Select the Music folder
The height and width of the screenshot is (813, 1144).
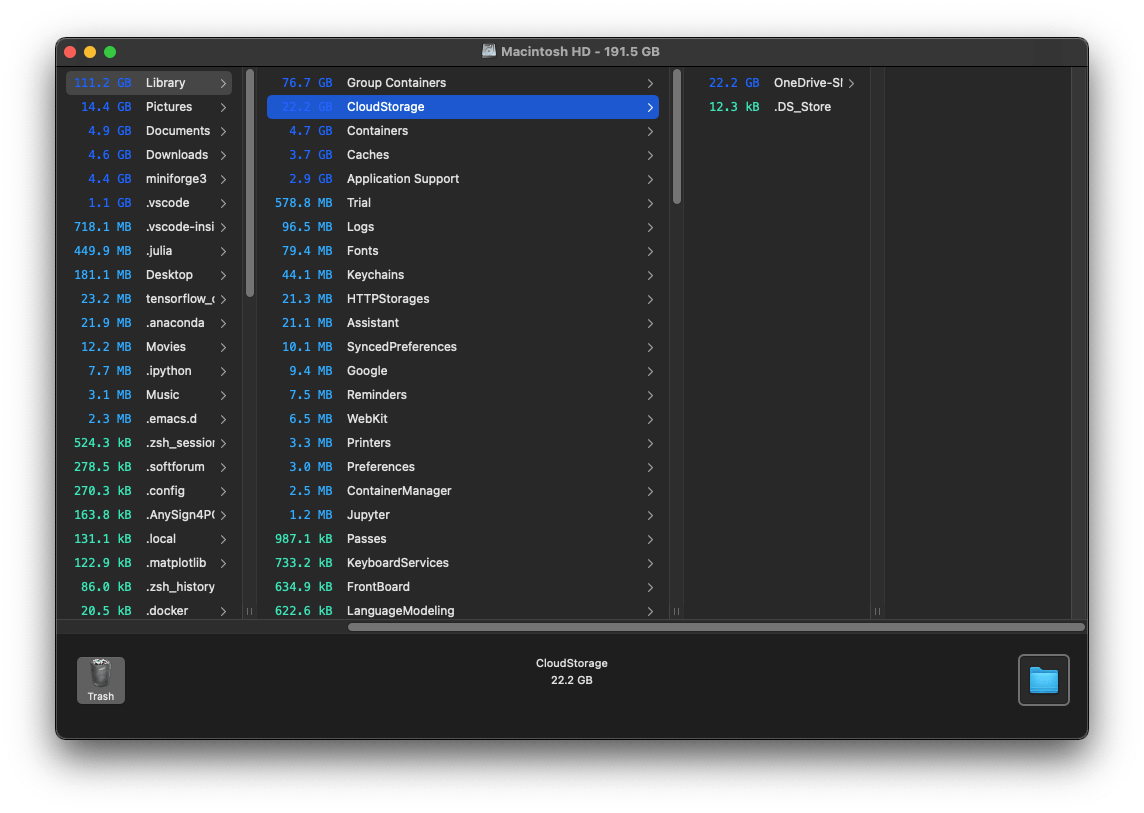[x=149, y=395]
